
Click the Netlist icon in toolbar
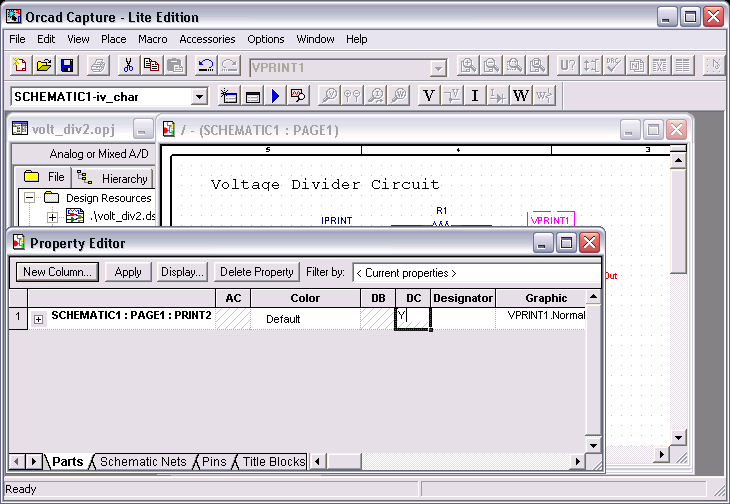636,66
